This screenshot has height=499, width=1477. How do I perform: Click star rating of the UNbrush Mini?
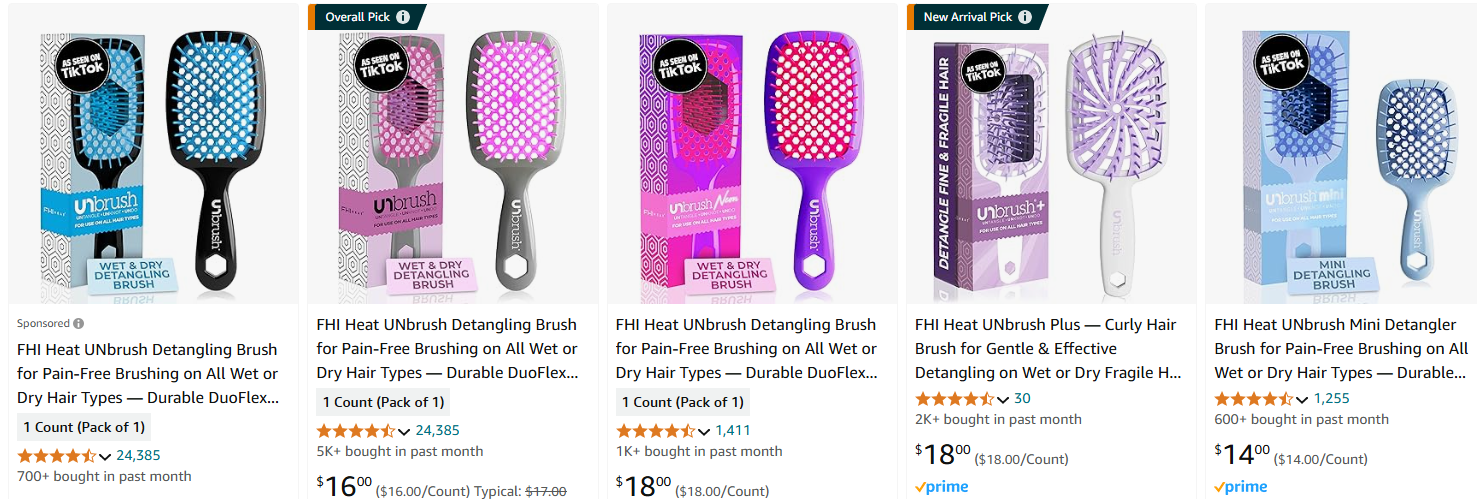1254,398
